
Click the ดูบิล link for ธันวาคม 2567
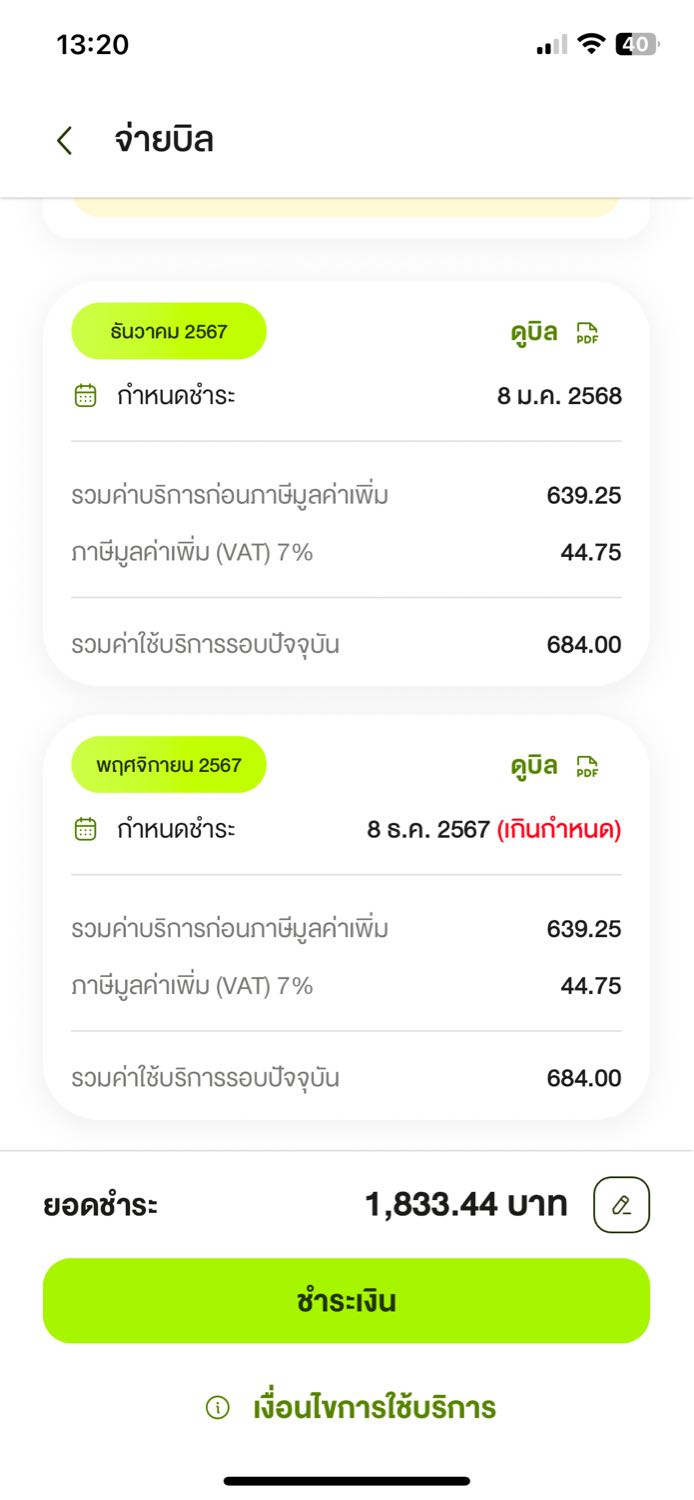point(534,333)
